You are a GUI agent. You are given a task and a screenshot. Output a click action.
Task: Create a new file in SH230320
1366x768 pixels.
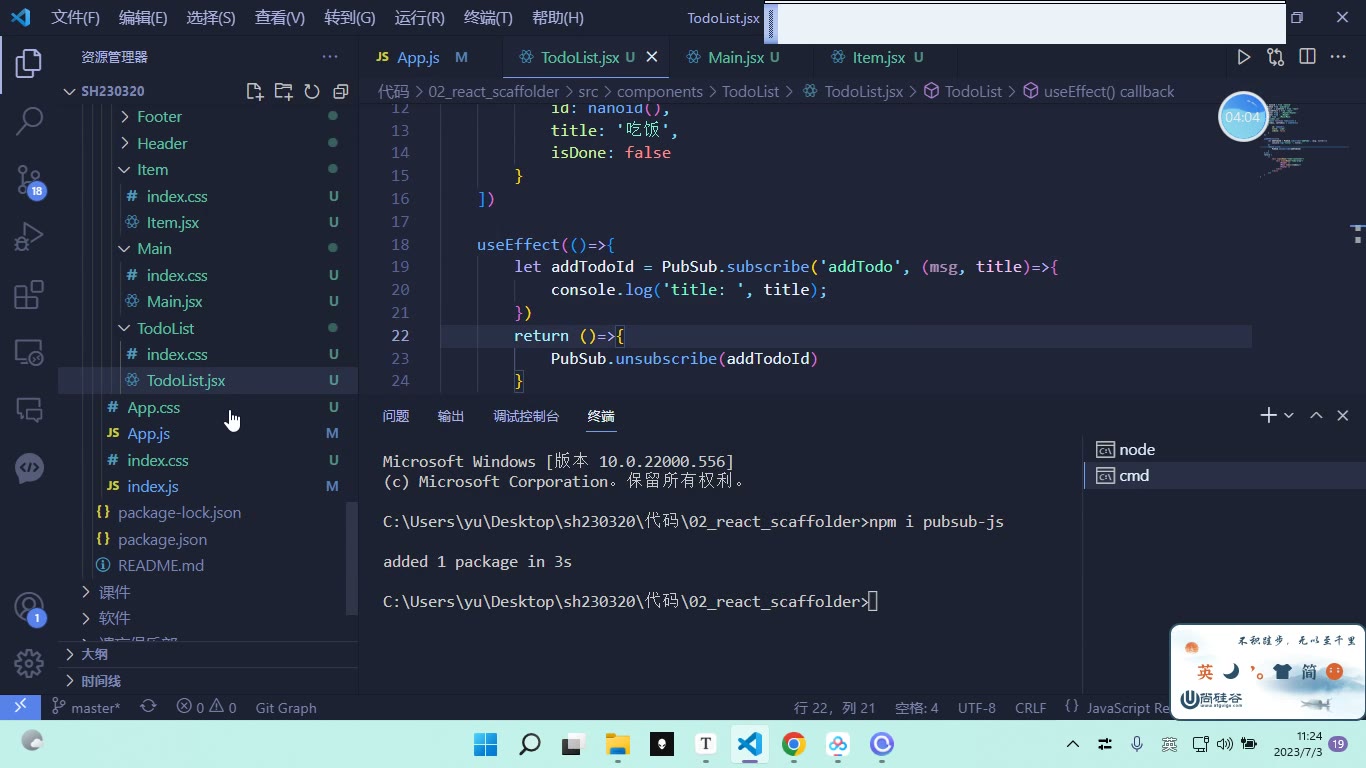255,91
